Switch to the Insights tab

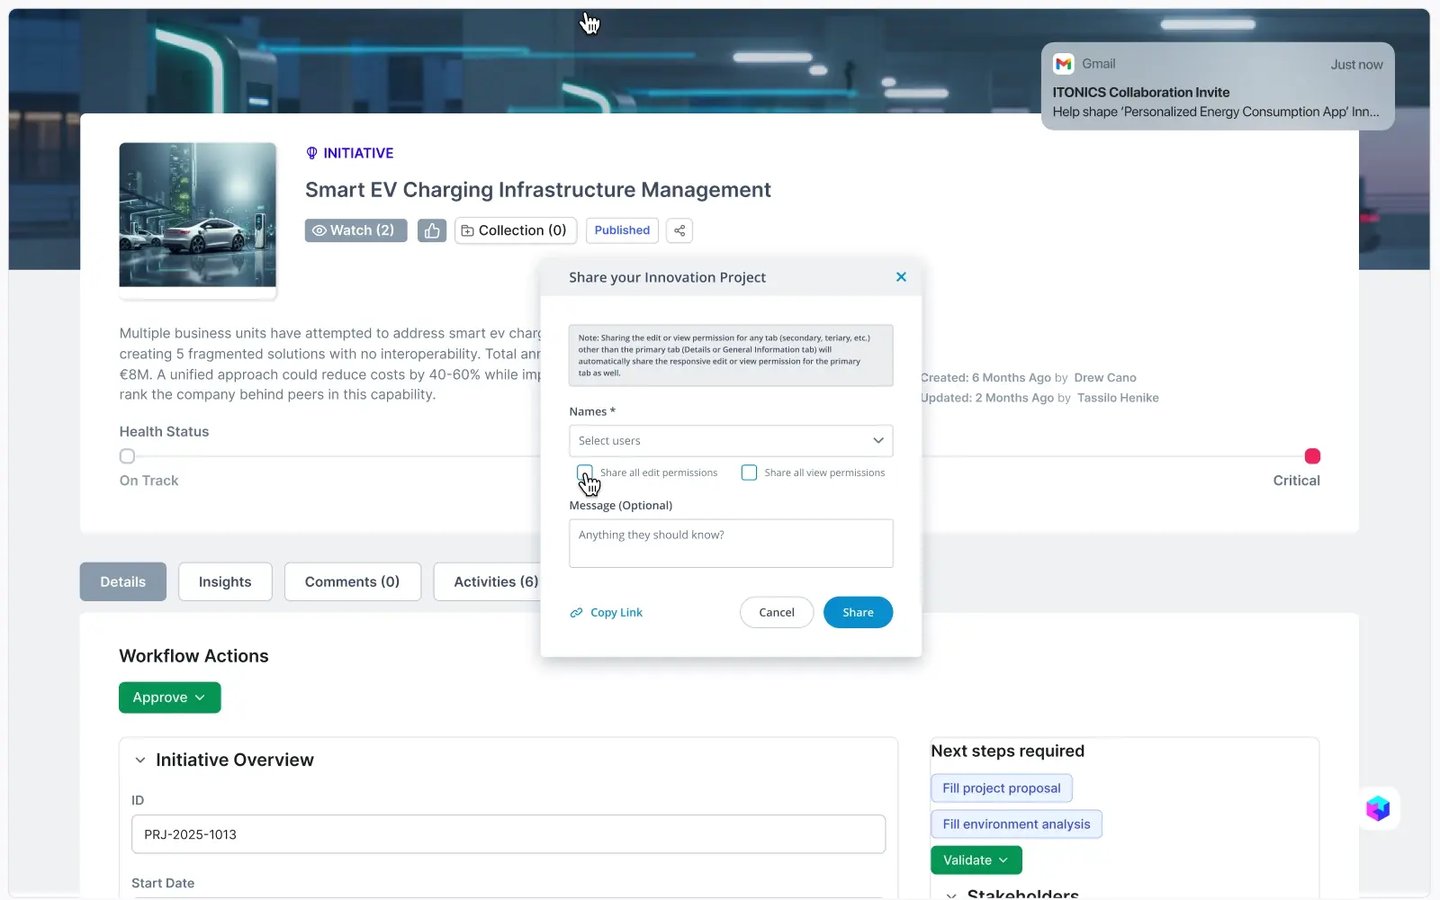coord(225,582)
